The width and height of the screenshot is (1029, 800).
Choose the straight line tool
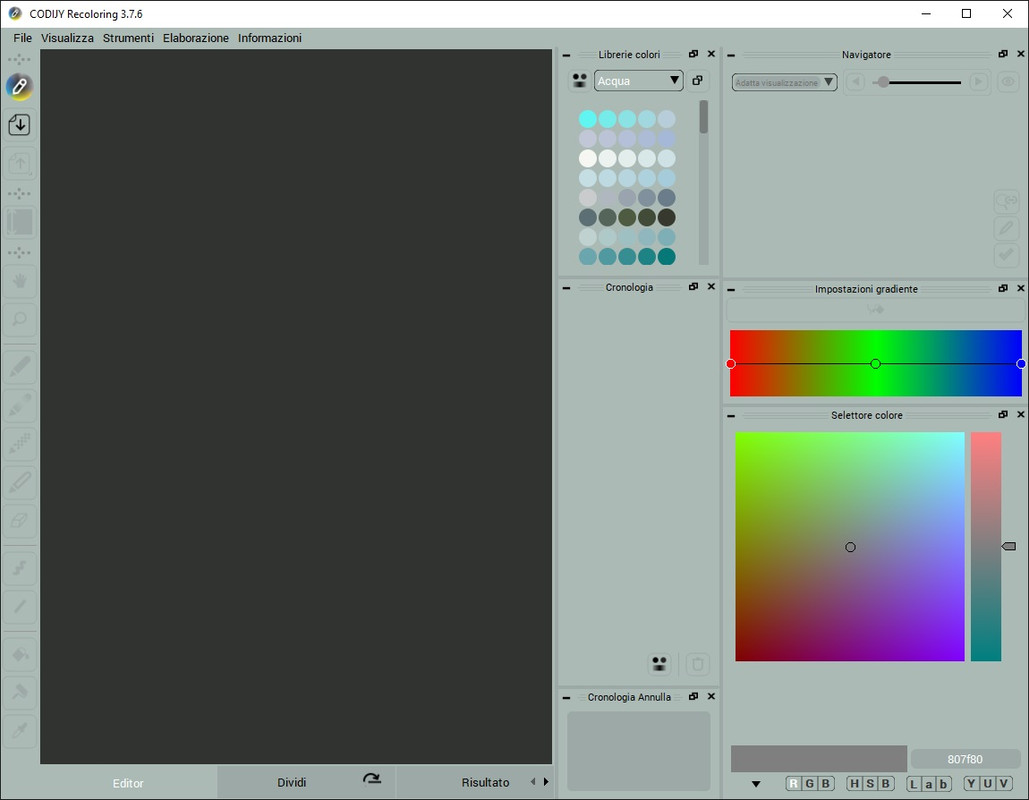(19, 606)
